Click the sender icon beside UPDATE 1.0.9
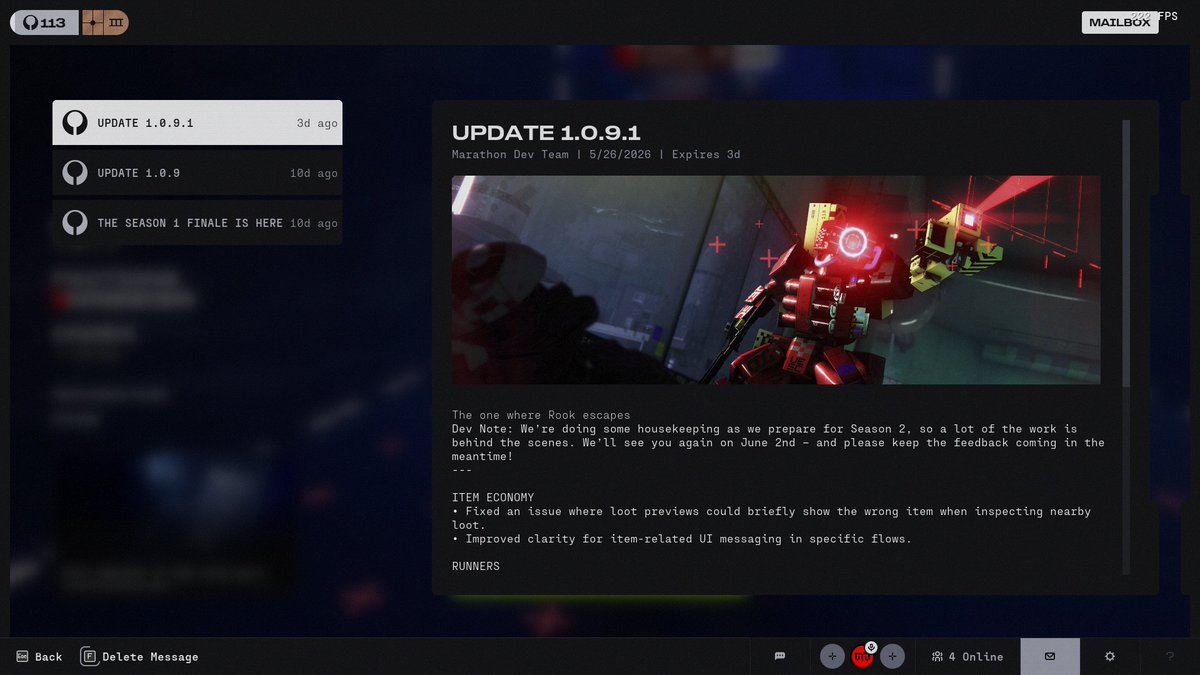Image resolution: width=1200 pixels, height=675 pixels. click(75, 173)
